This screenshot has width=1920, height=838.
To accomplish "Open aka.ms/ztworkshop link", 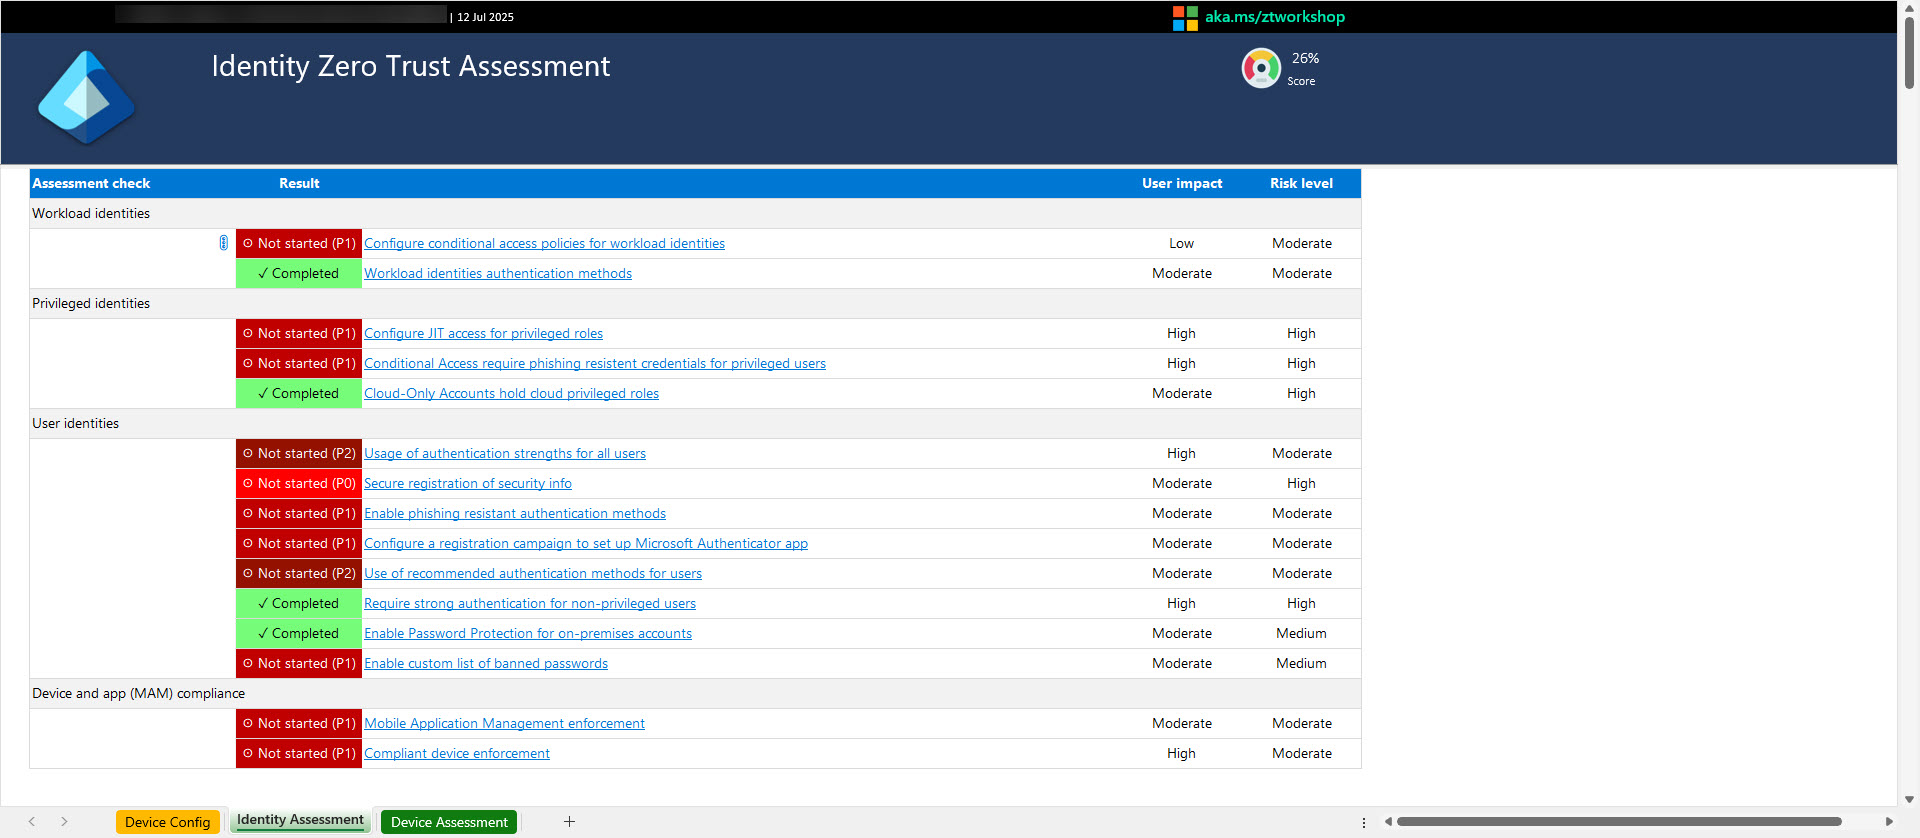I will [1274, 17].
